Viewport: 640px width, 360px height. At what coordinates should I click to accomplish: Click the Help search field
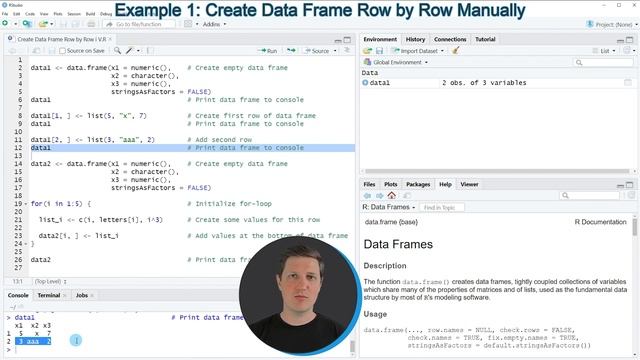[x=590, y=196]
